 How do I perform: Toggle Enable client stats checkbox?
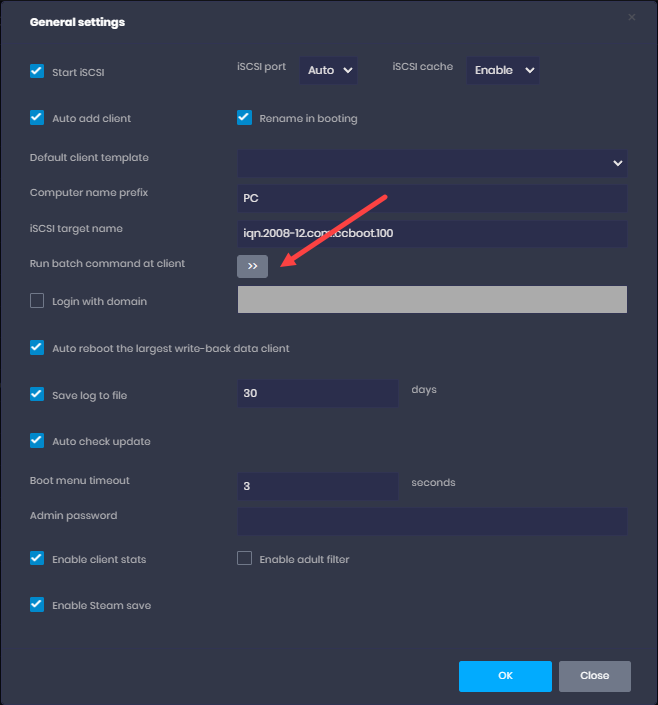point(37,559)
